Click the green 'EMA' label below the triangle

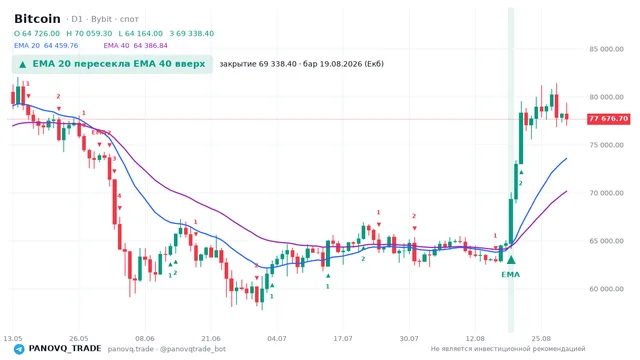[x=511, y=275]
